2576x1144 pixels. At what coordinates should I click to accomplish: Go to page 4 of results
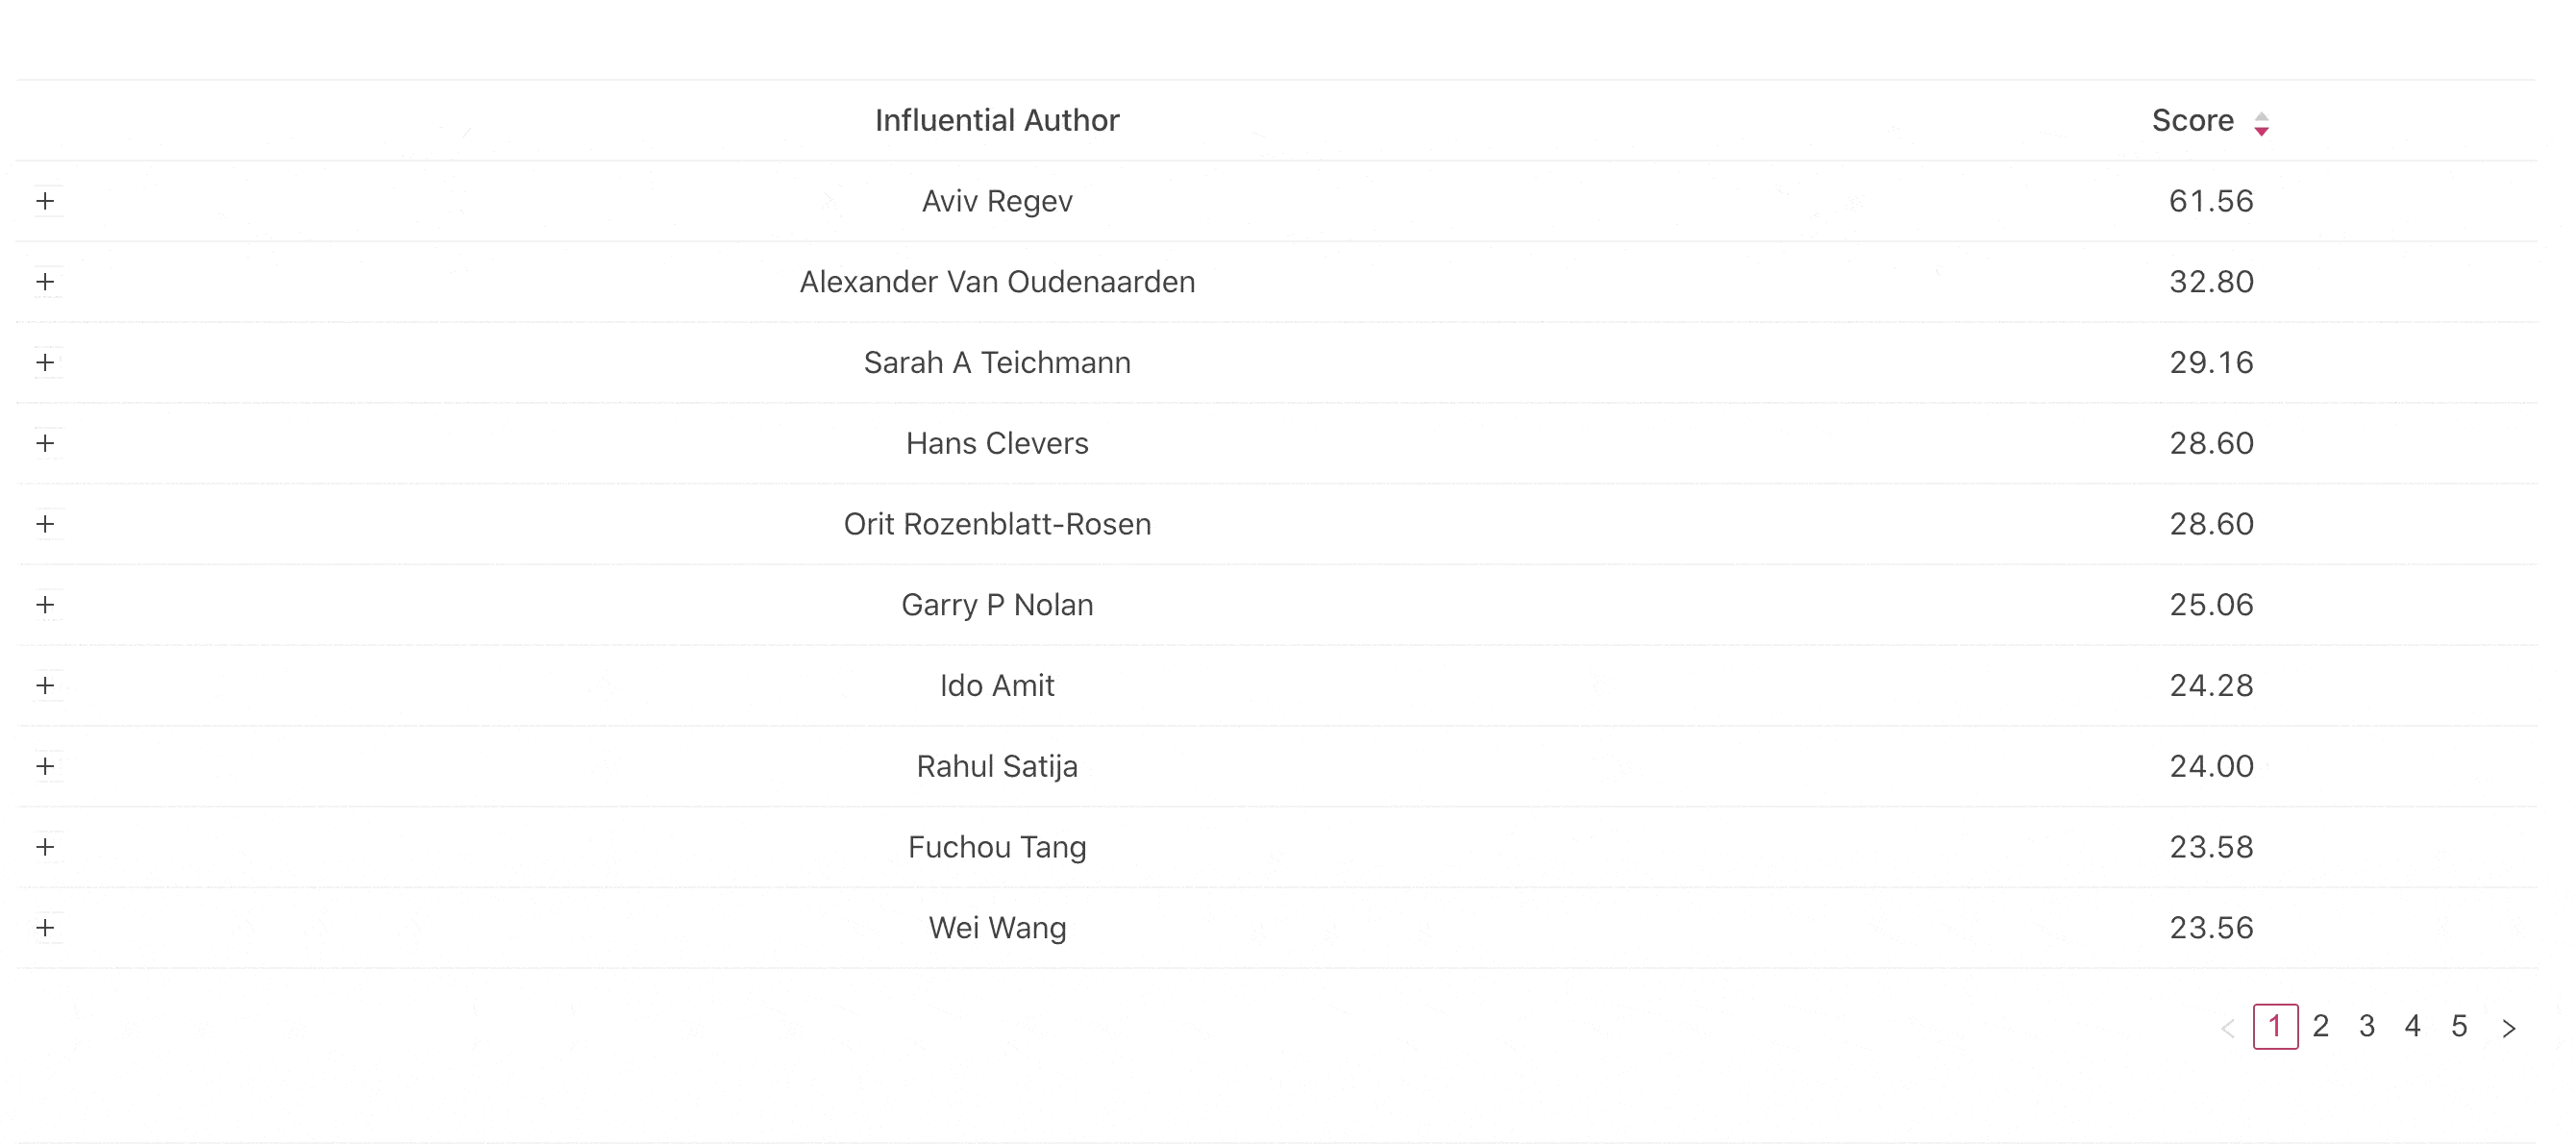tap(2413, 1026)
